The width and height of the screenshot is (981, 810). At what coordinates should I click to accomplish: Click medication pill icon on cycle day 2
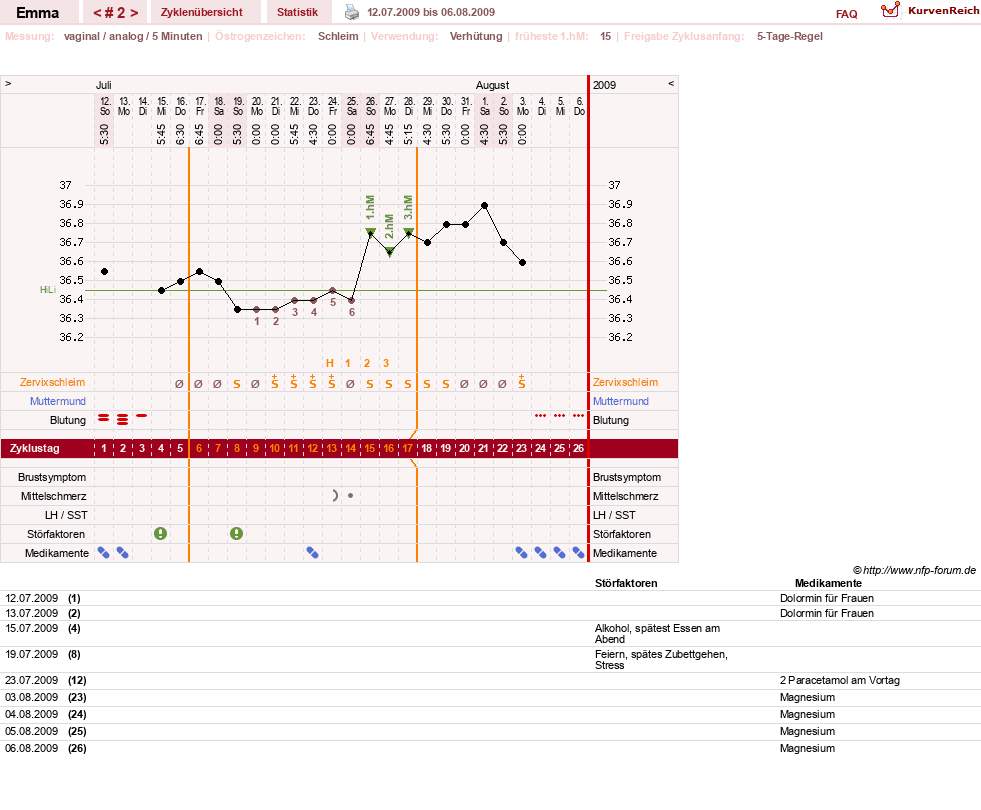(x=123, y=553)
